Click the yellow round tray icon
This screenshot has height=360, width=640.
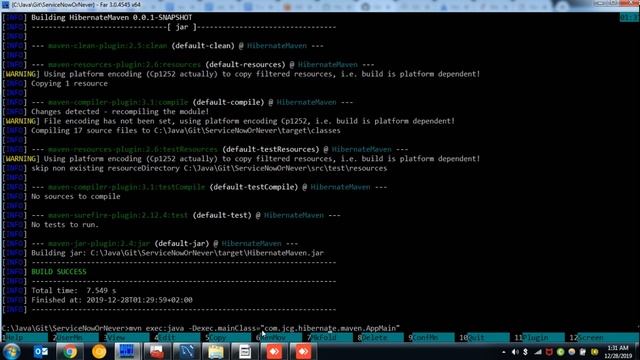(594, 352)
